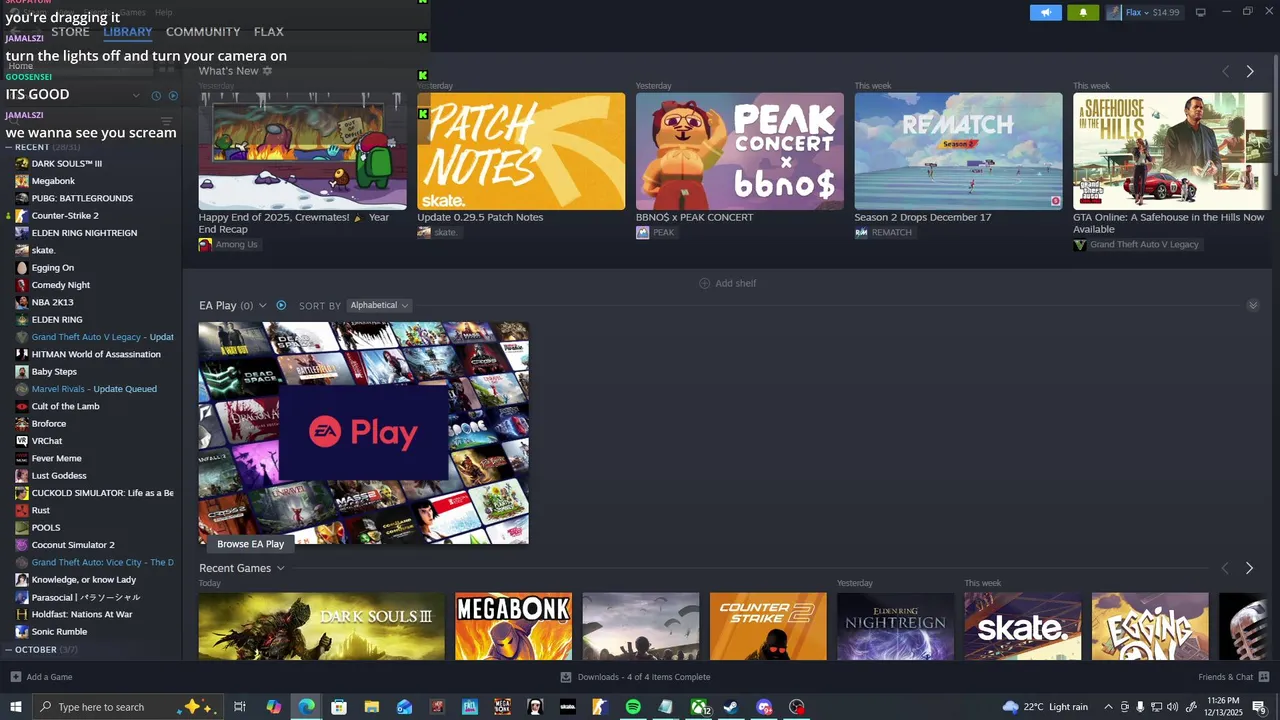Open What's New settings gear

tap(267, 71)
